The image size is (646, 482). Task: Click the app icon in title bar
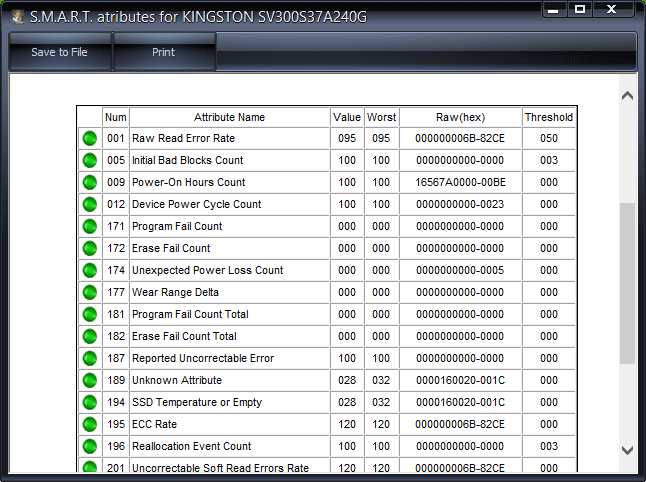17,17
